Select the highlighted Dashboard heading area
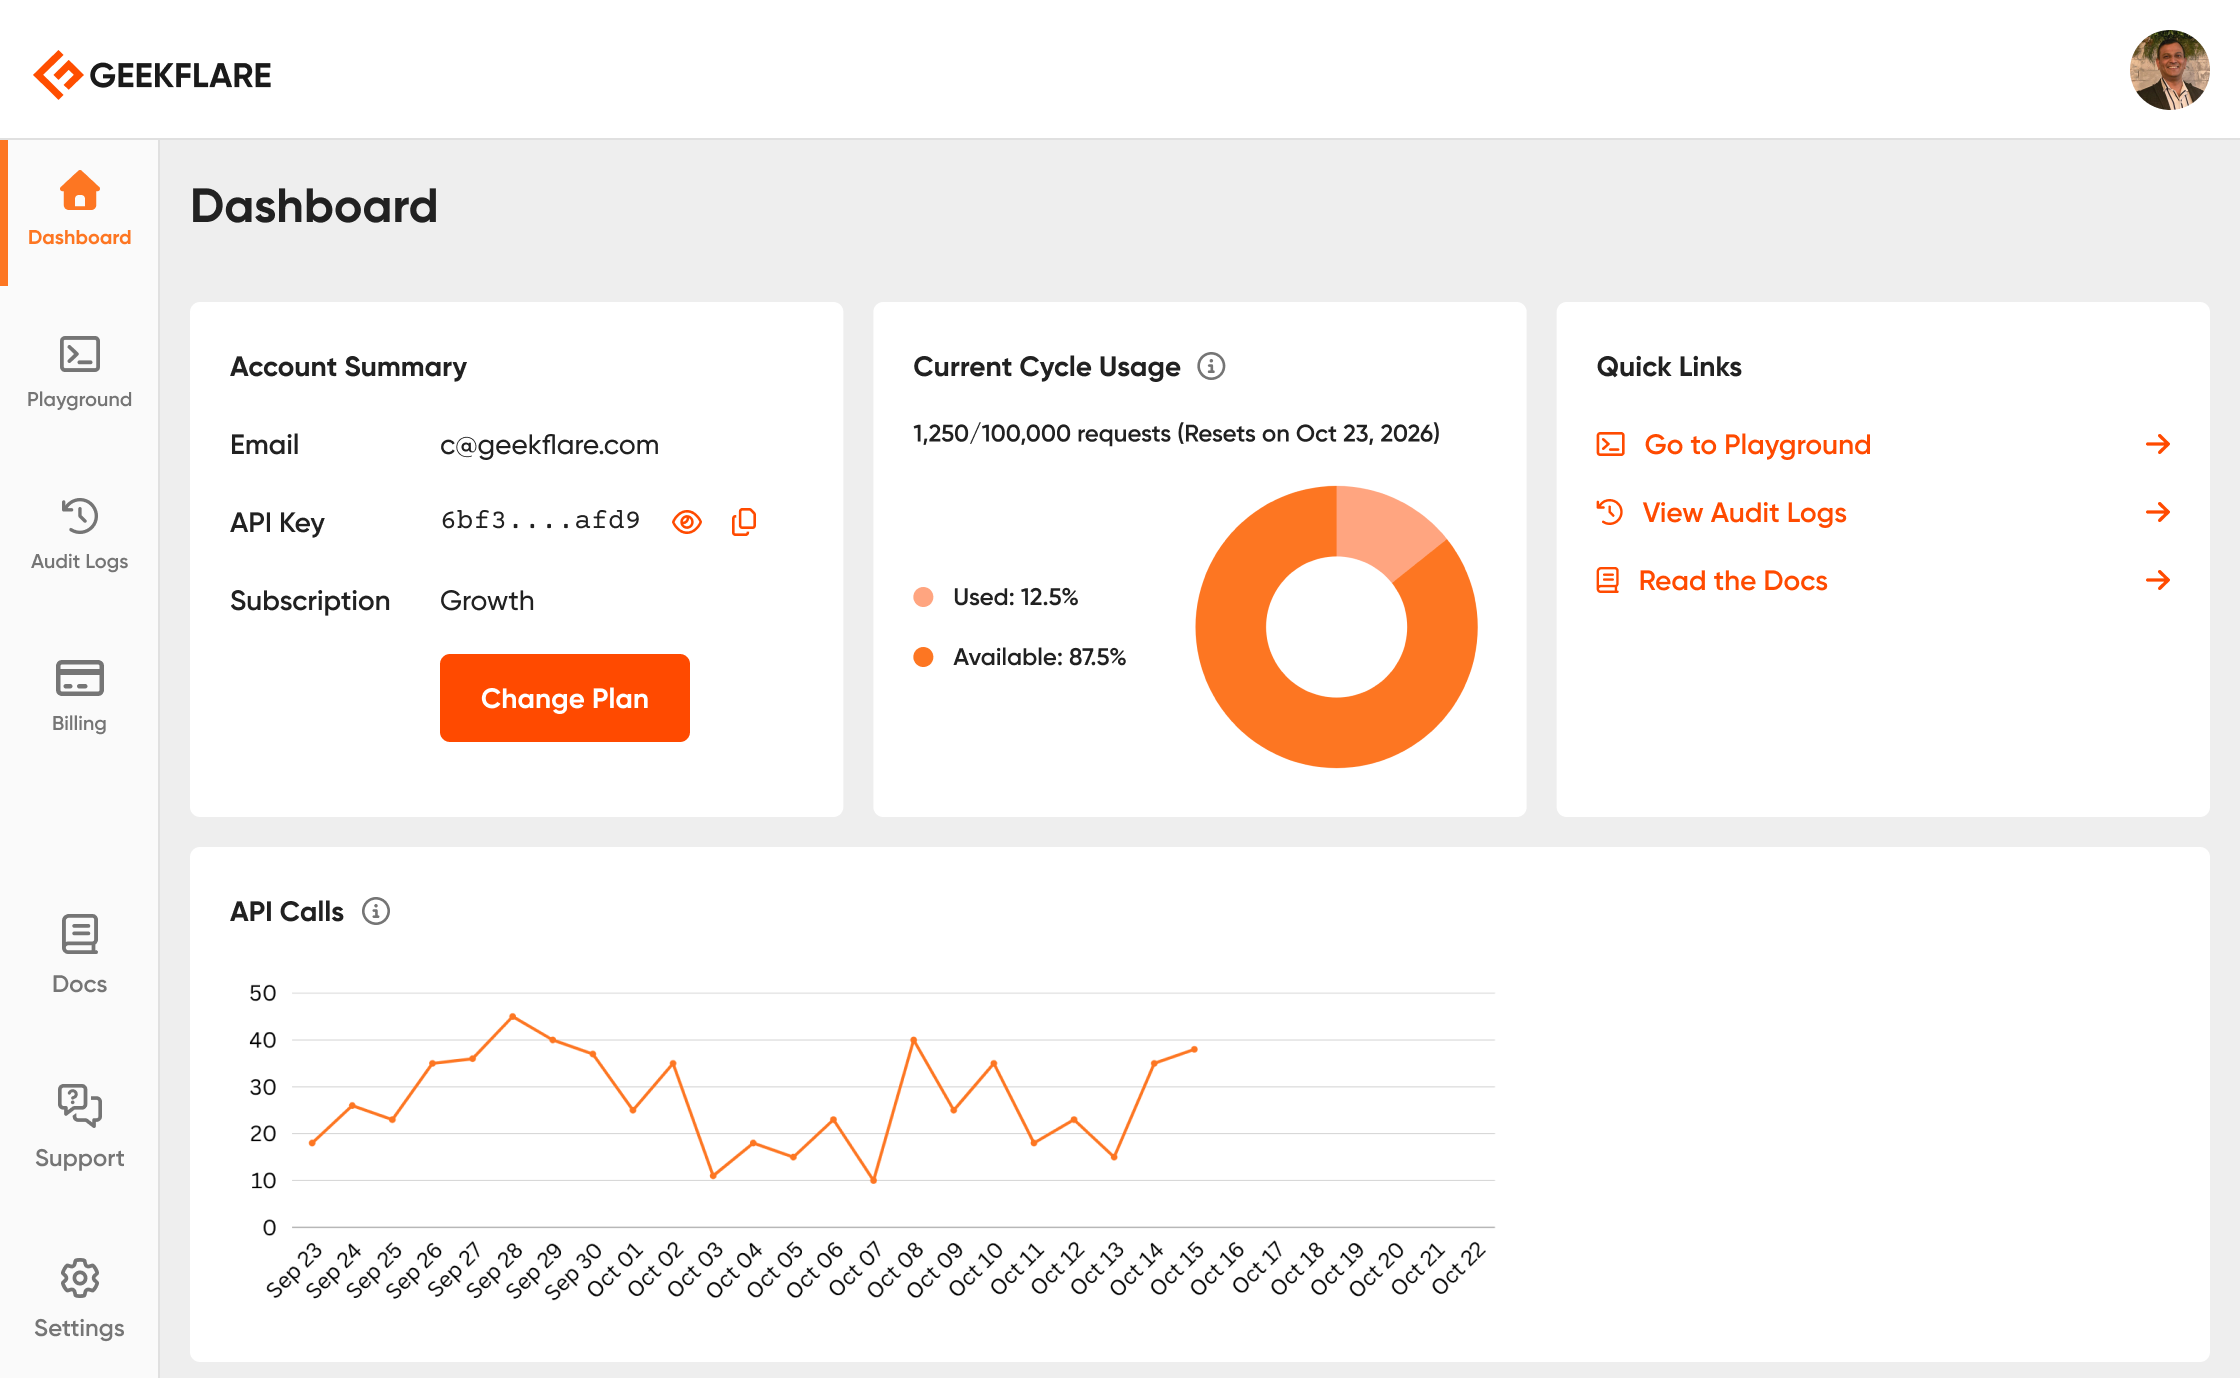The height and width of the screenshot is (1378, 2240). [313, 206]
